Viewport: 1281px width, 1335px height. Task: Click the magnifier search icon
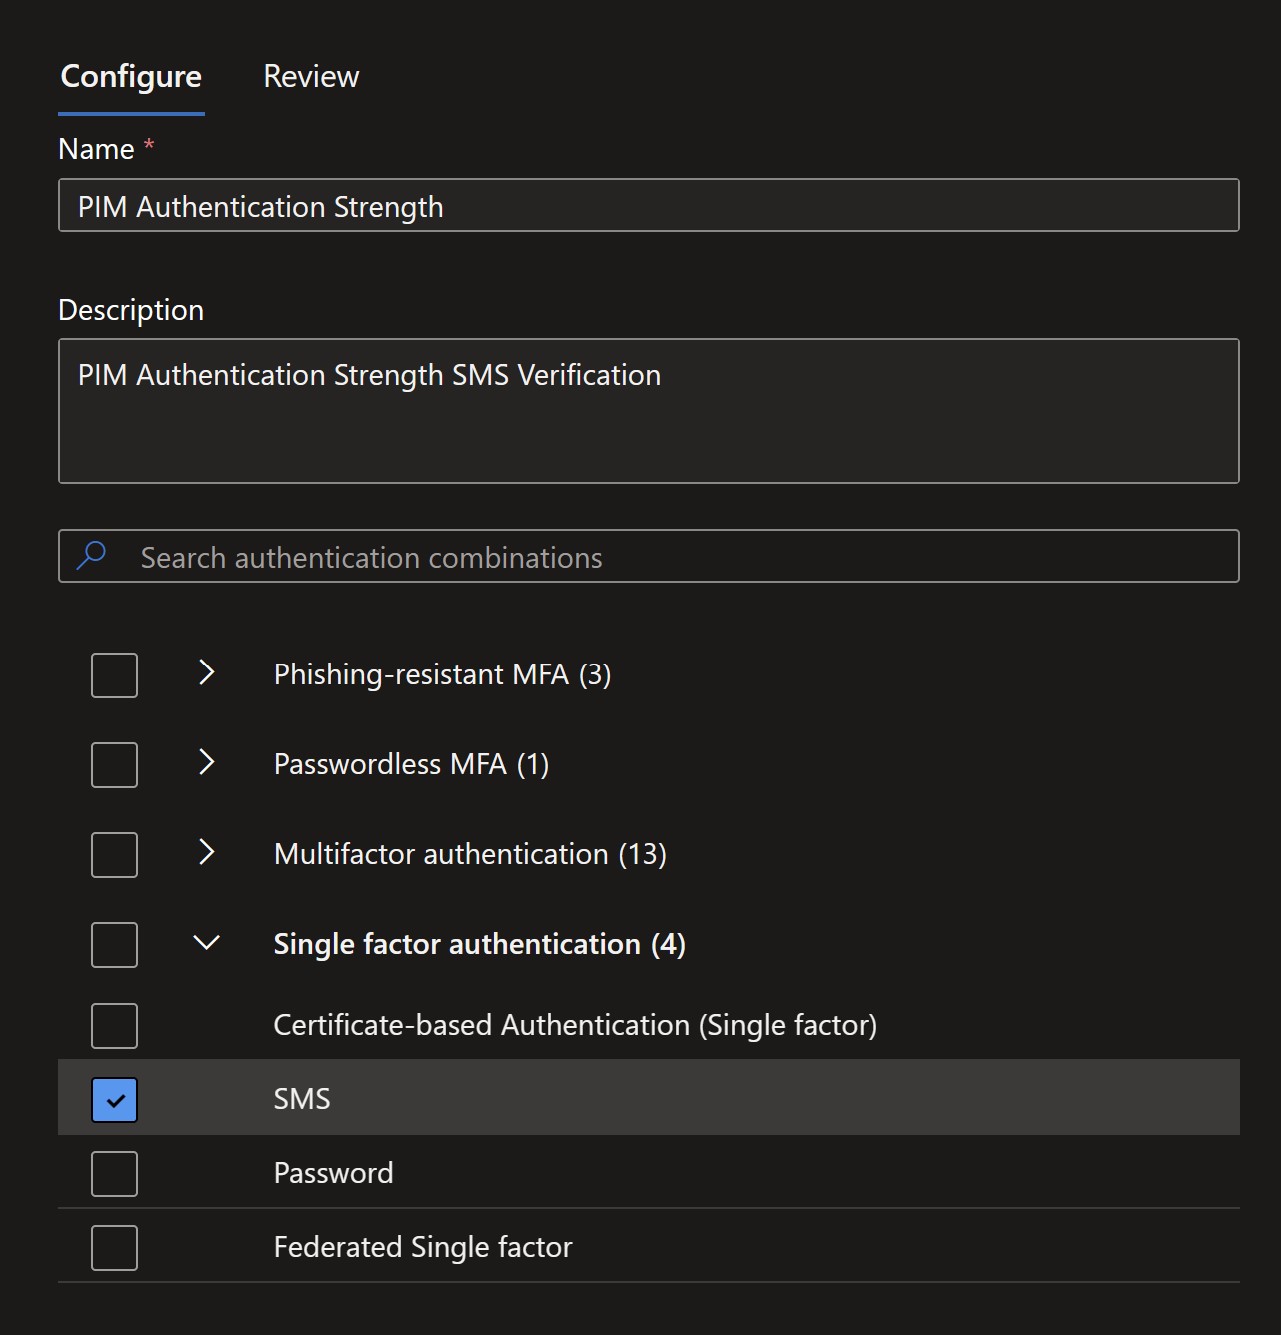coord(91,555)
